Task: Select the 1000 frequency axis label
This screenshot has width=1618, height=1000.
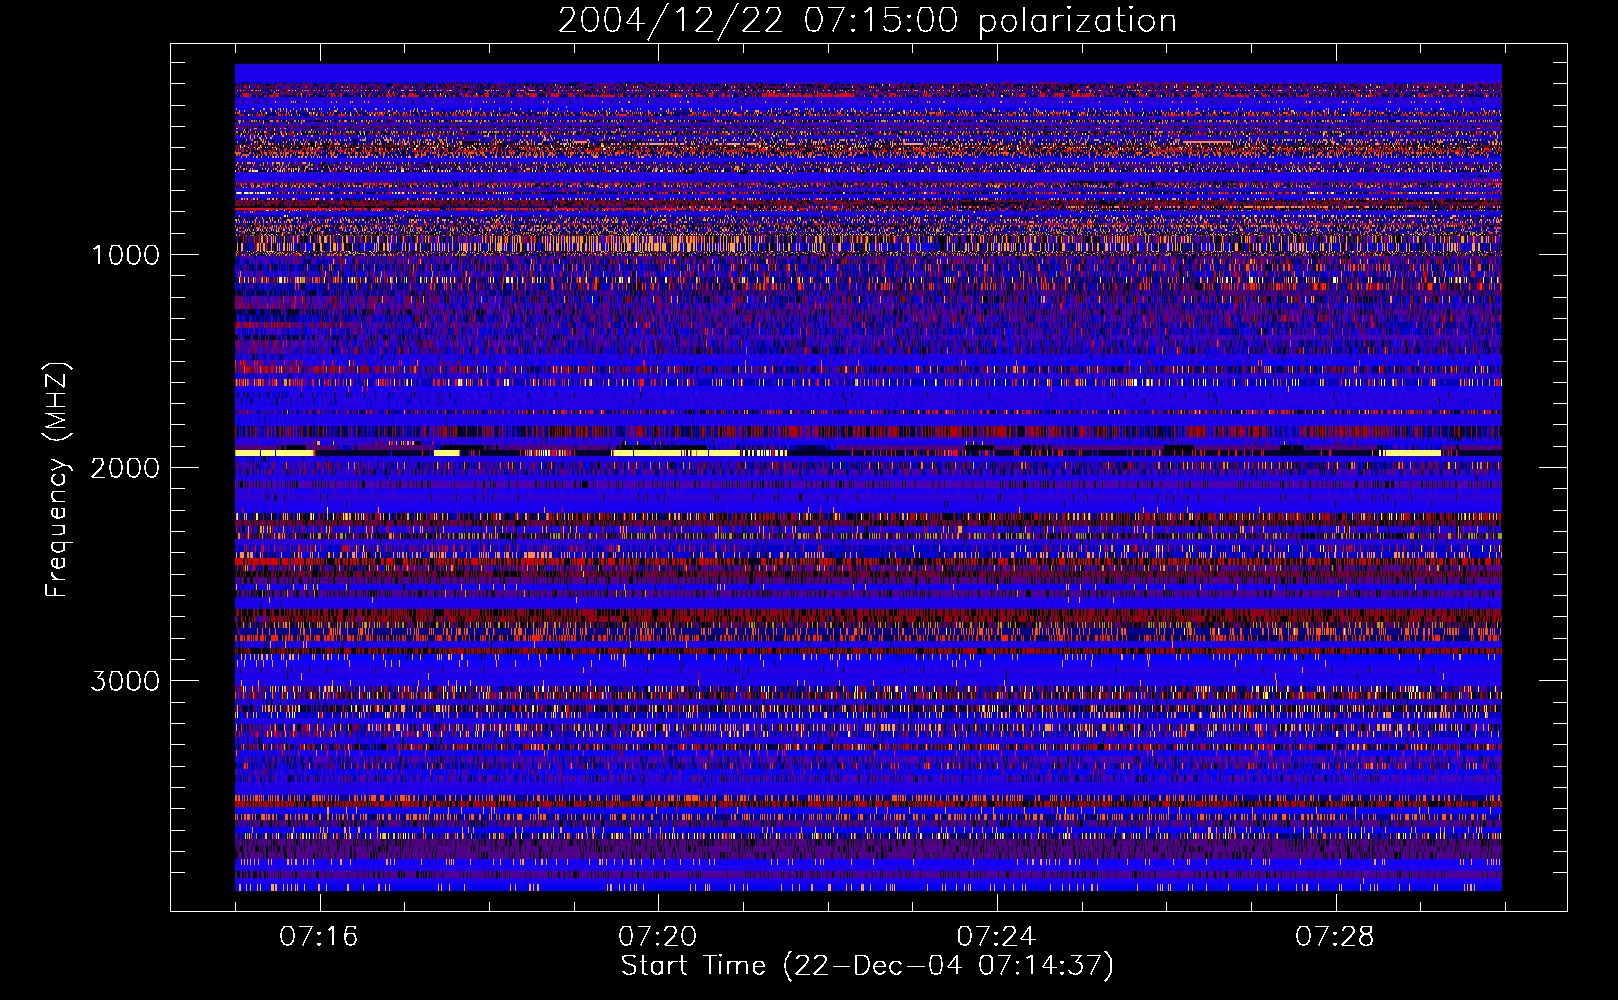Action: tap(126, 255)
